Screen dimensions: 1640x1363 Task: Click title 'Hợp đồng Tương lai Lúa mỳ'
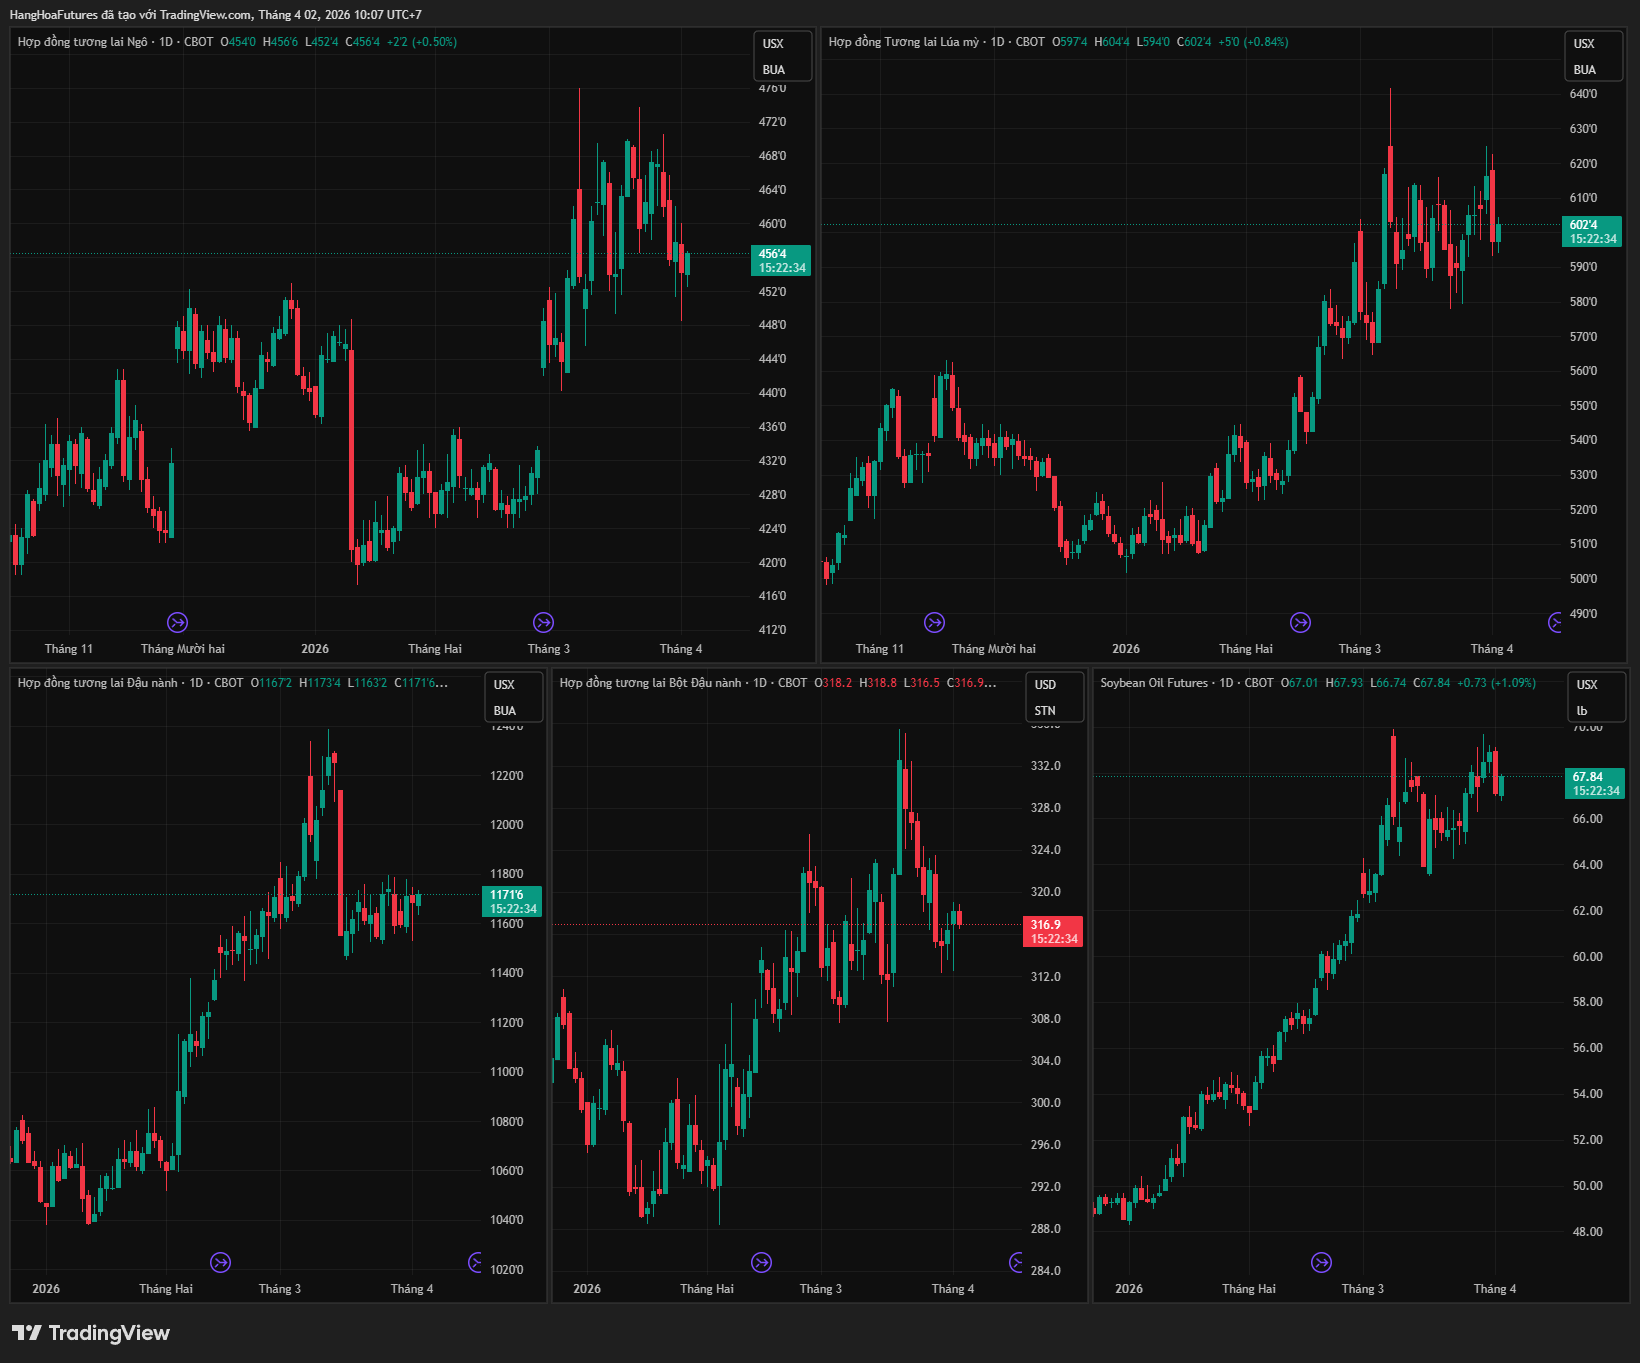(904, 42)
